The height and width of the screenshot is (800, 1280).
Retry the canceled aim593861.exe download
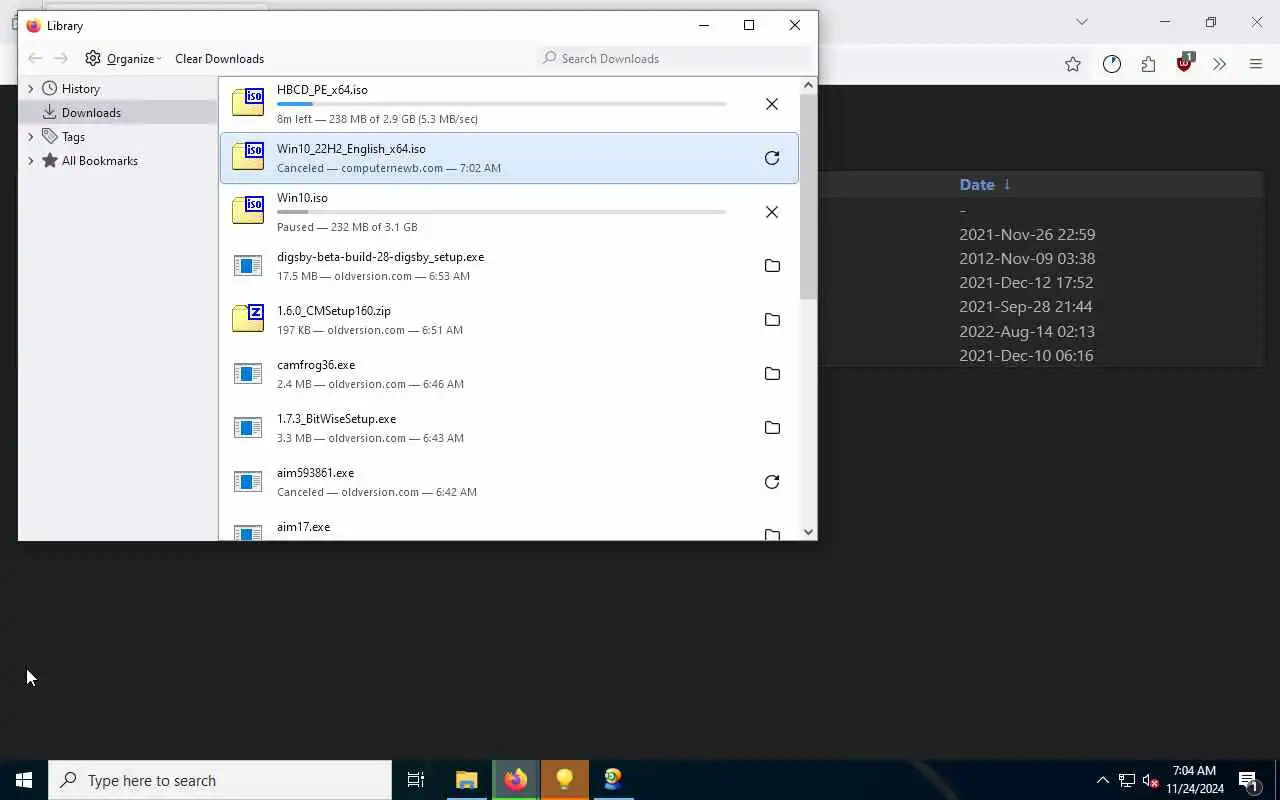click(x=772, y=482)
